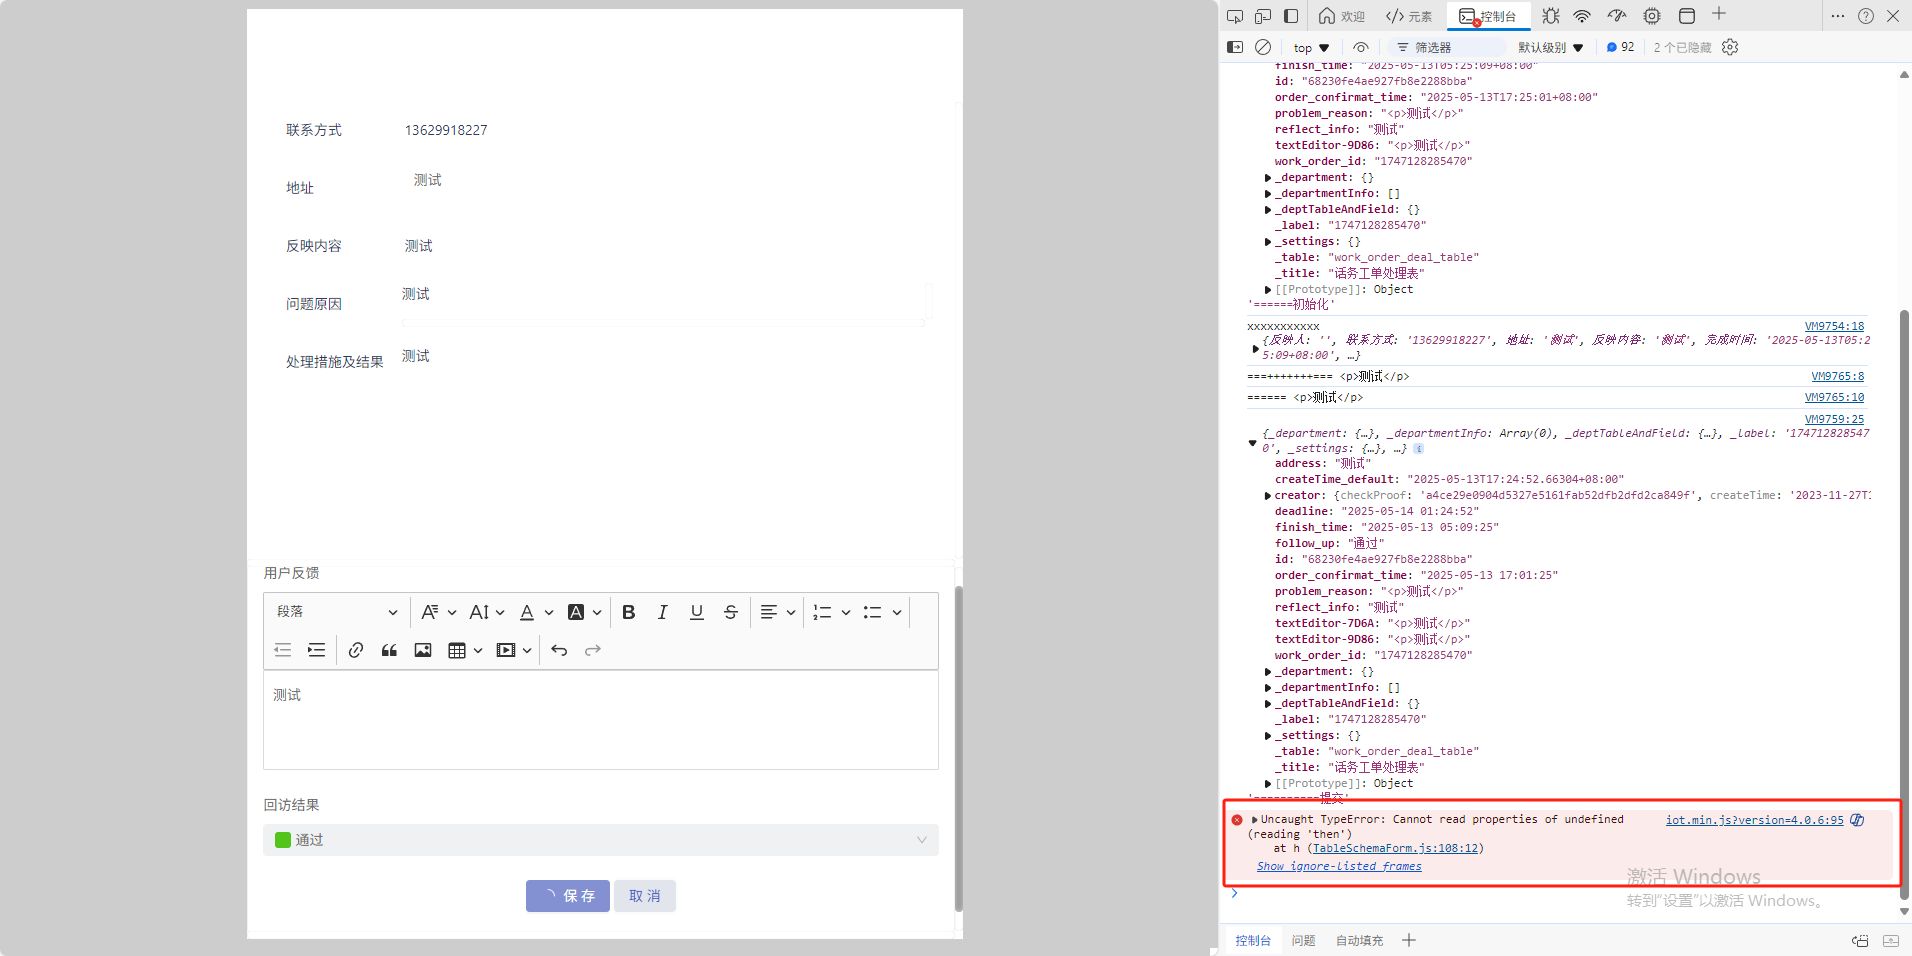Open the Network tool icon in DevTools

point(1582,16)
